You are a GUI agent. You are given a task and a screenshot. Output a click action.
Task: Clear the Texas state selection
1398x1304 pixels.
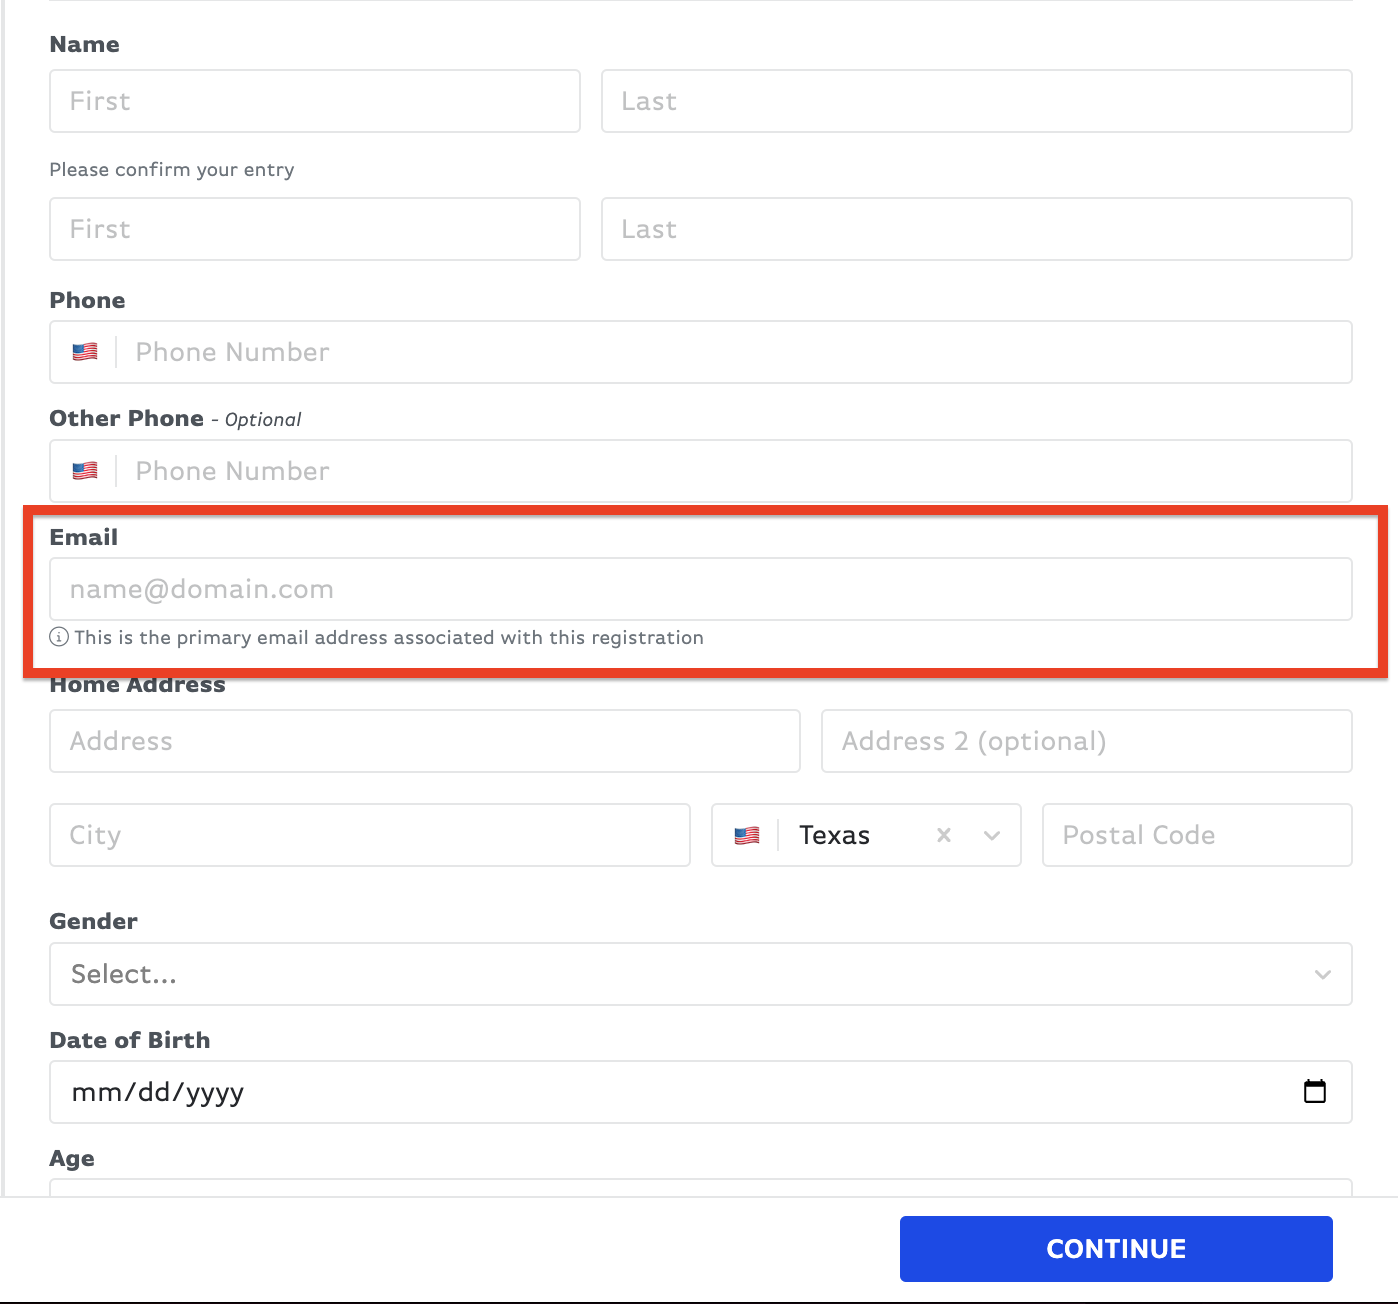[x=943, y=835]
